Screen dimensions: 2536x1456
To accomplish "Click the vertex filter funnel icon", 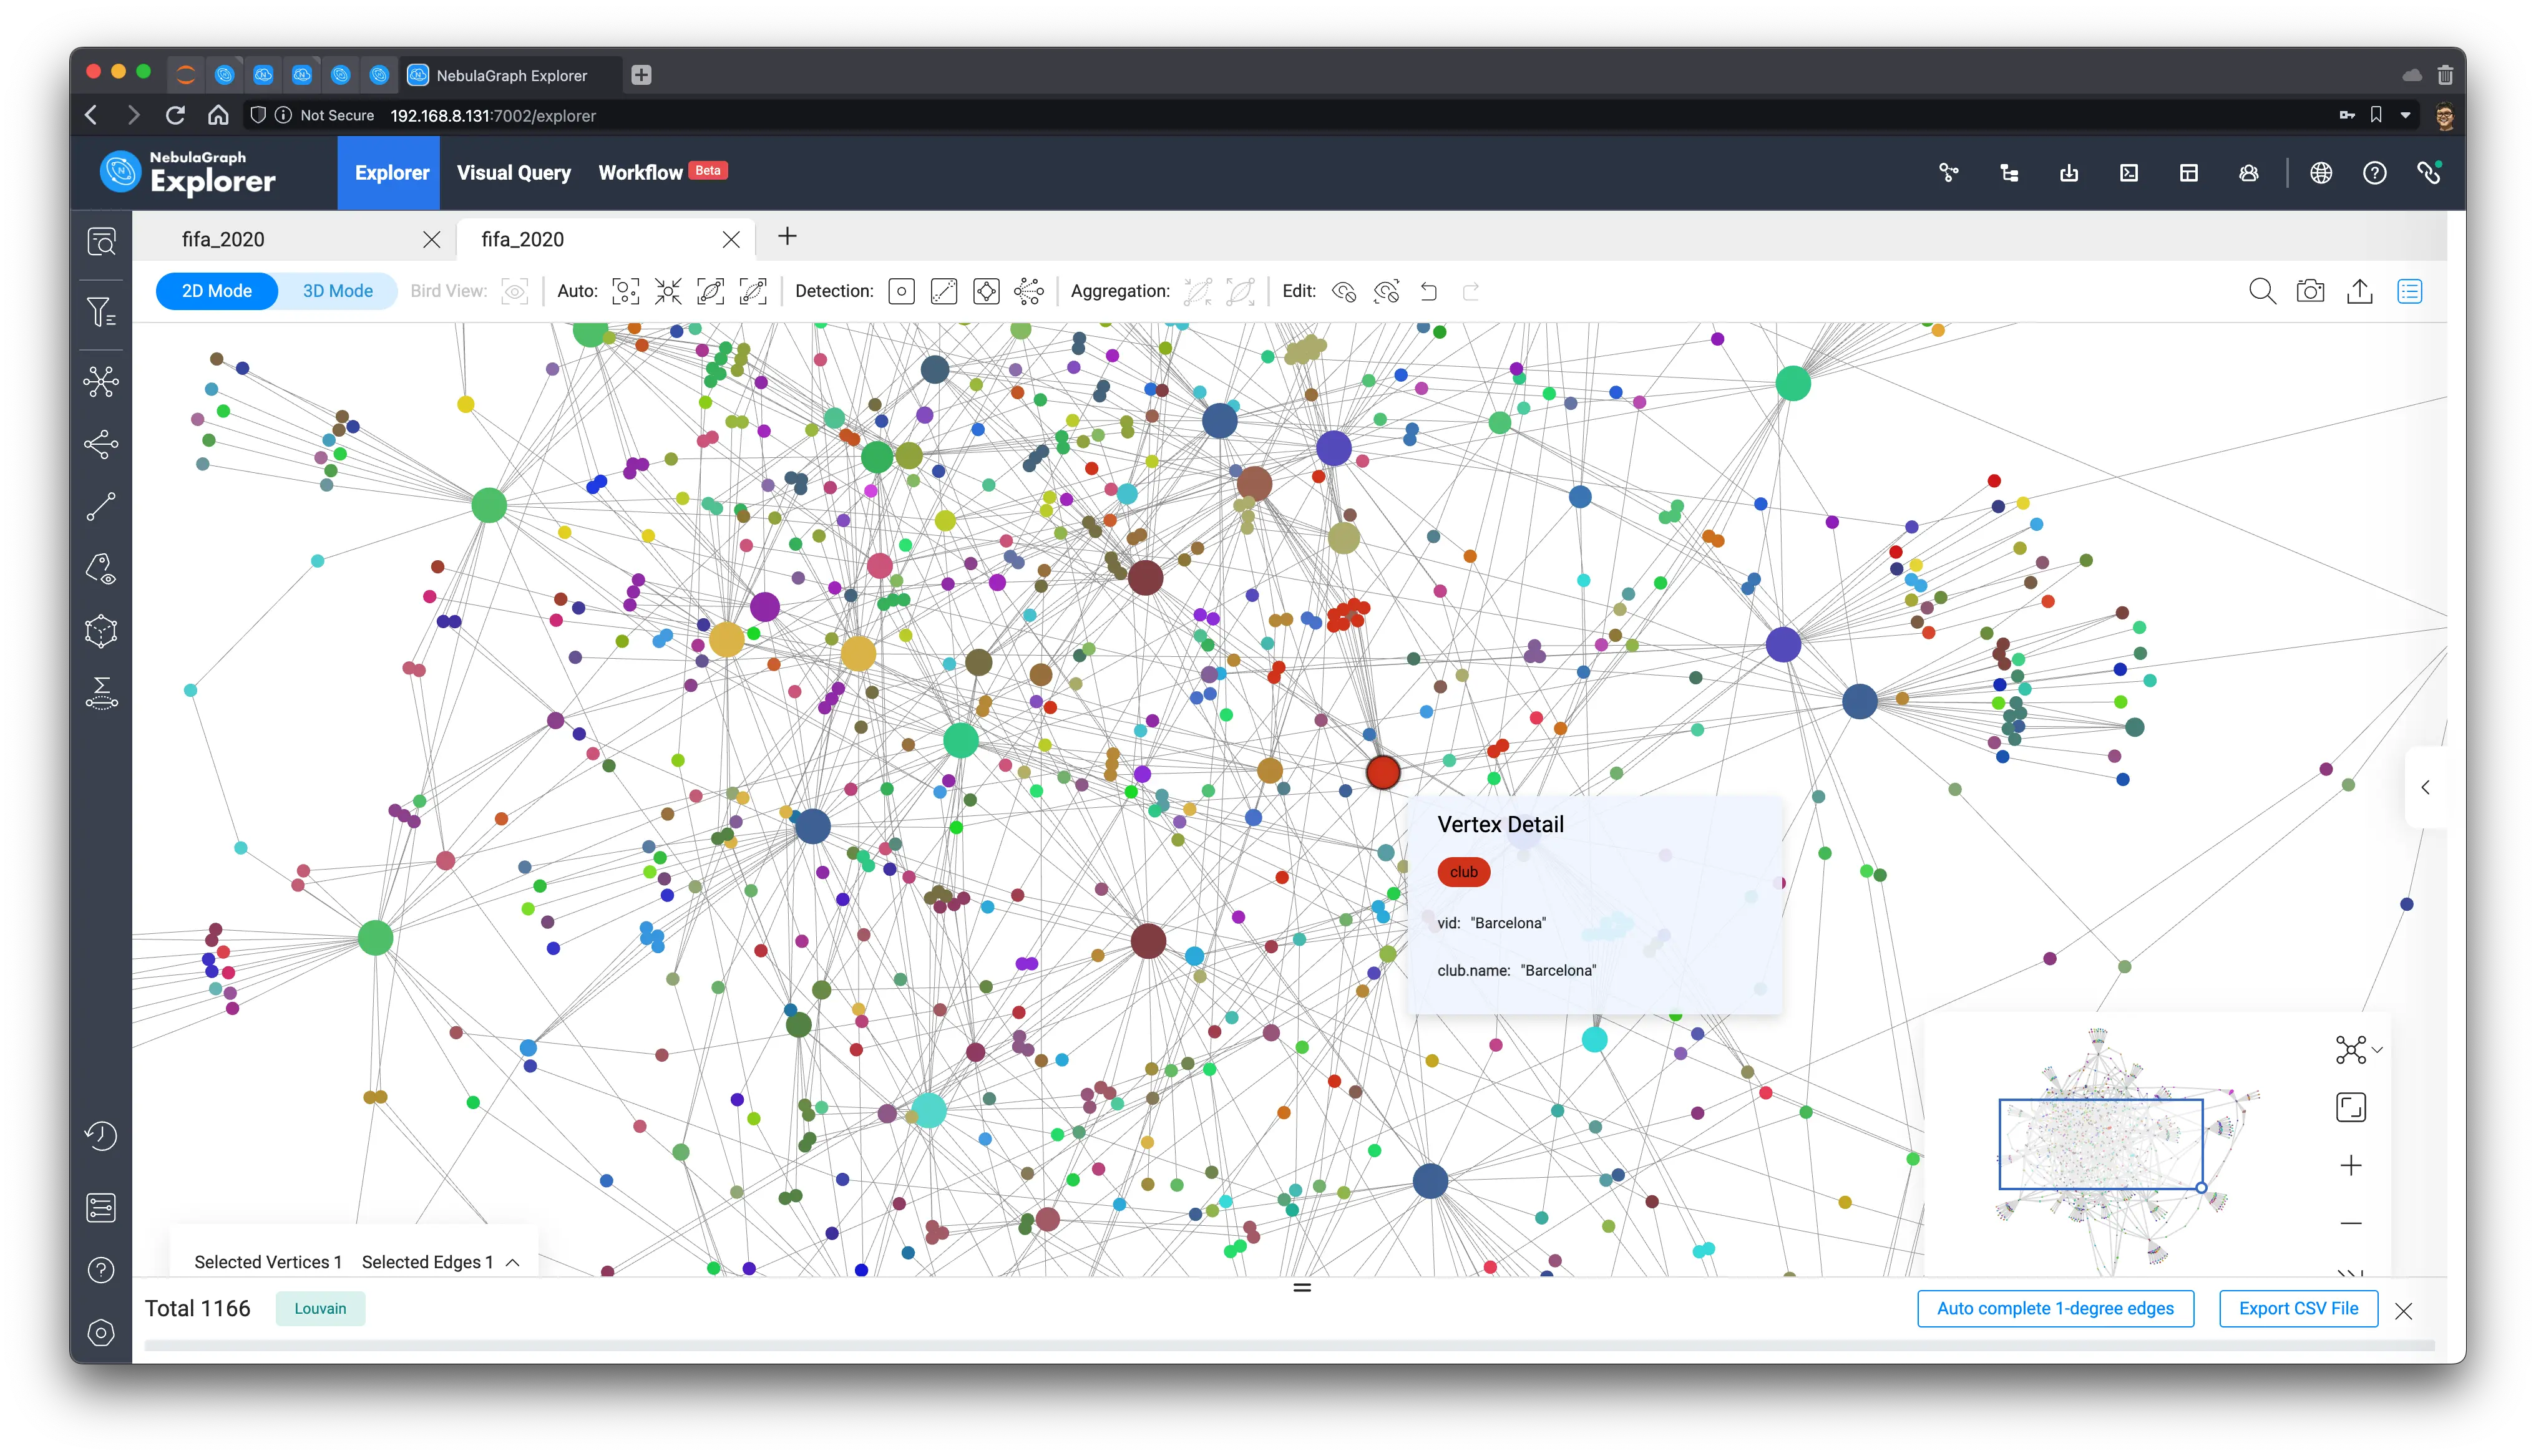I will [101, 313].
